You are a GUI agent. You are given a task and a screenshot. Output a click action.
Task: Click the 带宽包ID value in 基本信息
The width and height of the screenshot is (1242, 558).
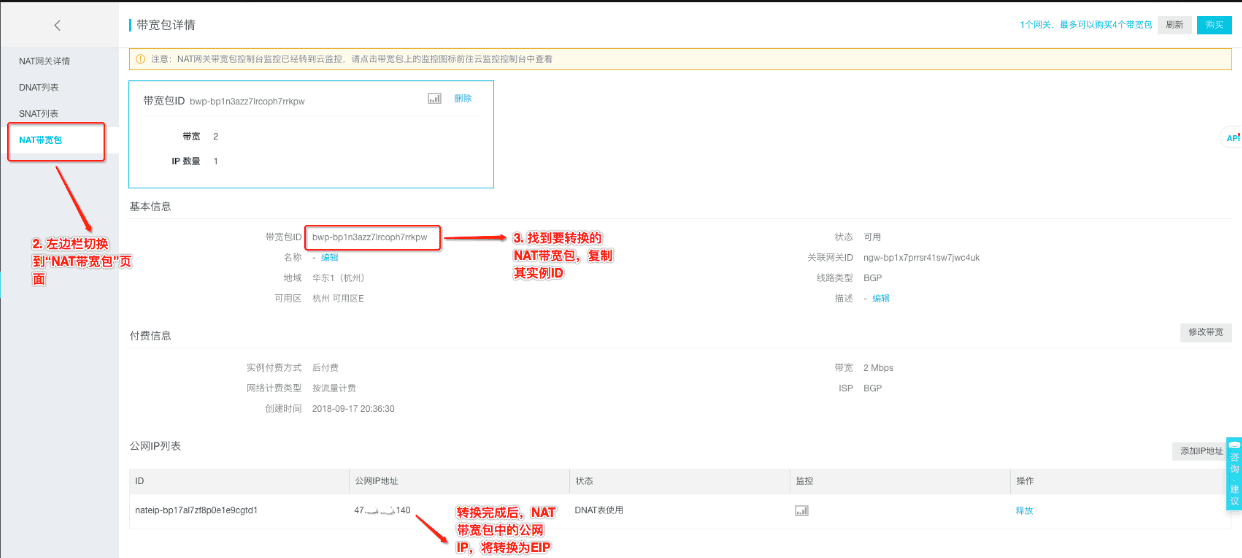370,237
